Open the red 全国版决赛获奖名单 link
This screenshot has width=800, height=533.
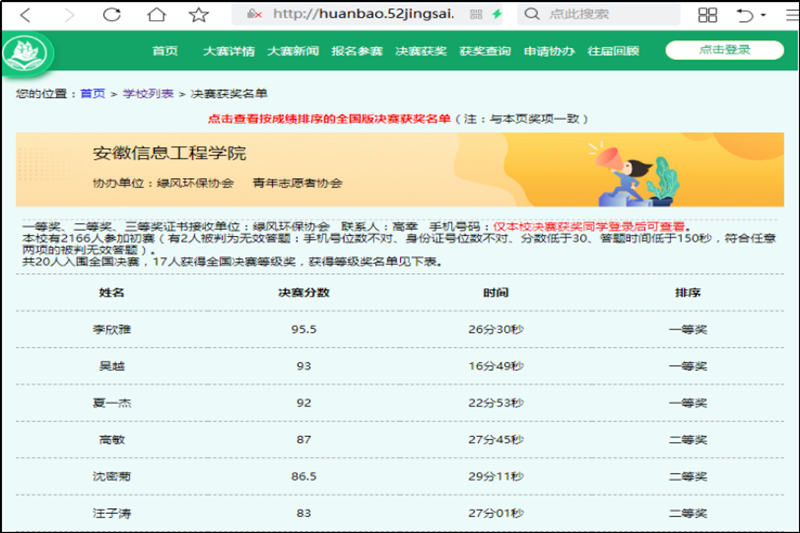(x=329, y=118)
